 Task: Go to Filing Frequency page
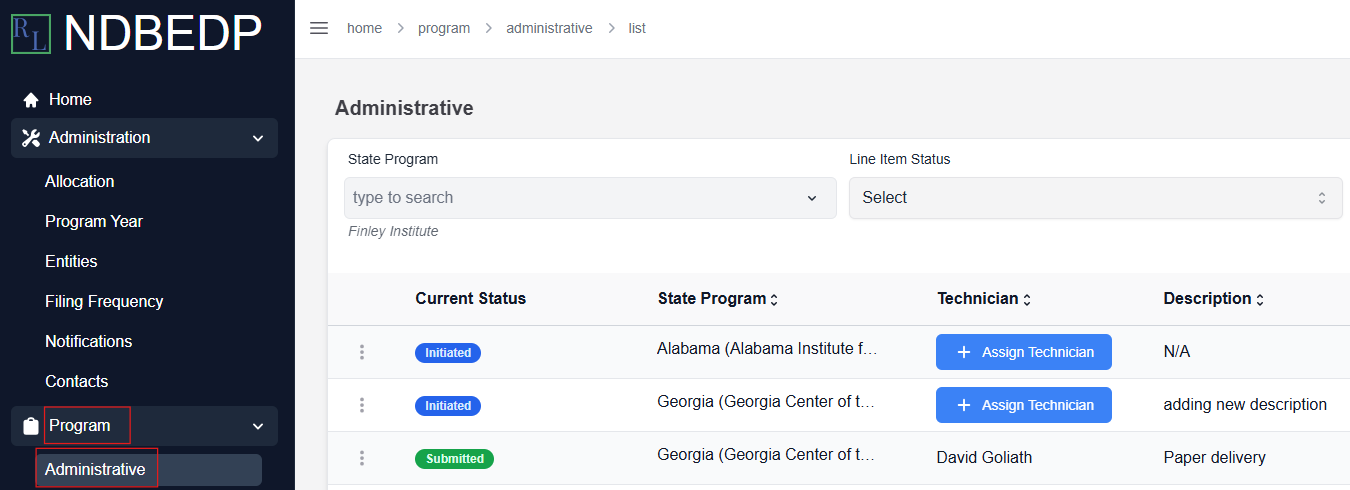(x=104, y=301)
